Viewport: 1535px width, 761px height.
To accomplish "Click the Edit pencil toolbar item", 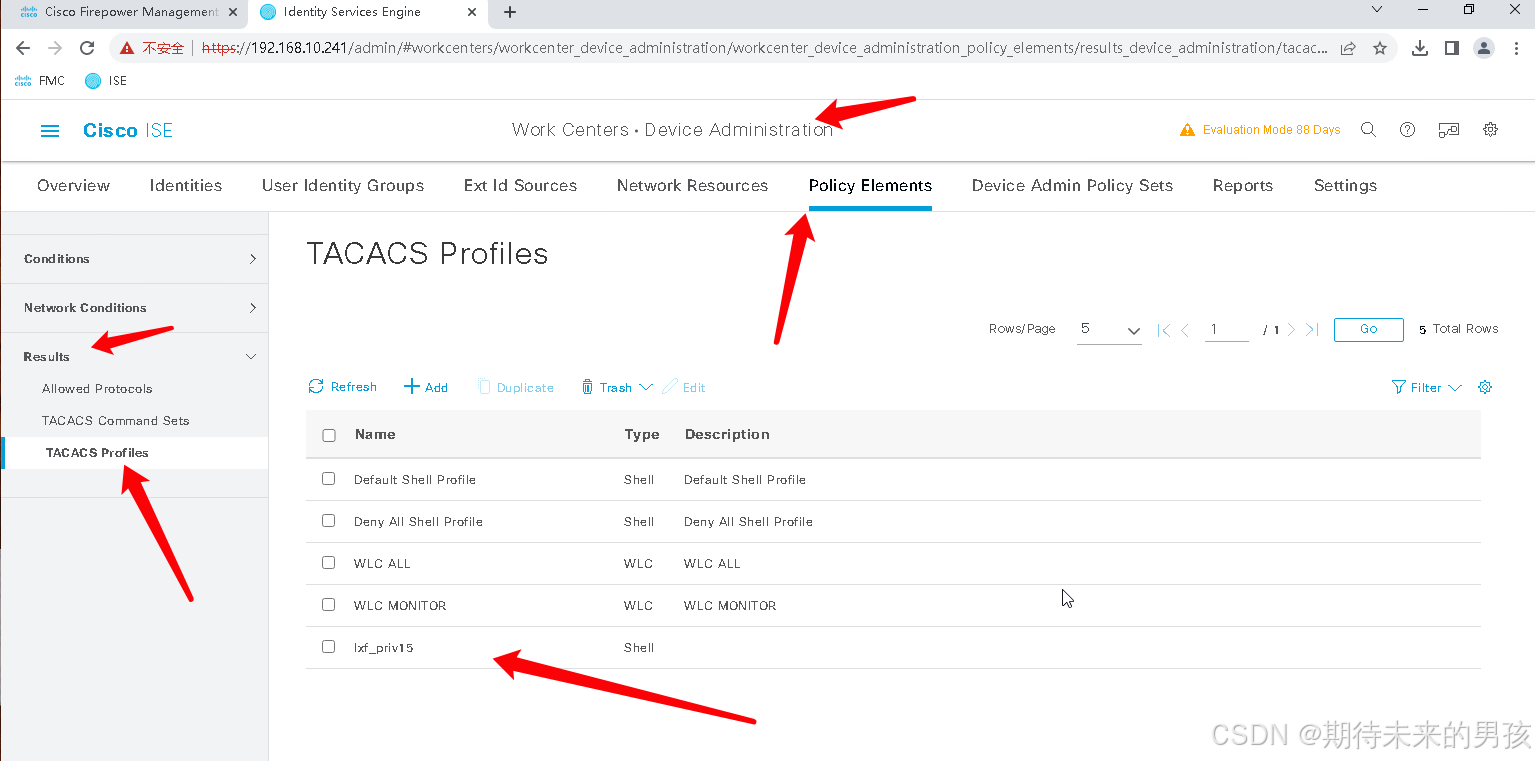I will coord(684,387).
